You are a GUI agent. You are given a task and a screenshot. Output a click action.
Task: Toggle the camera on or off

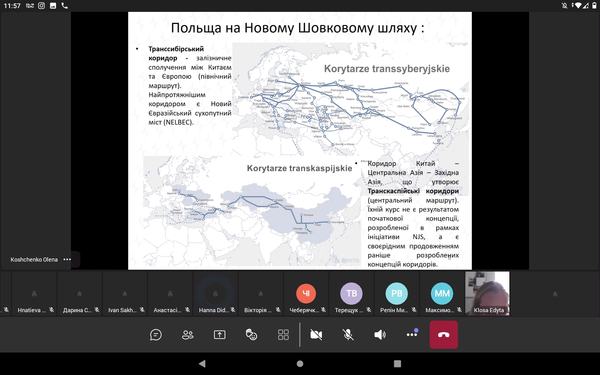click(316, 335)
